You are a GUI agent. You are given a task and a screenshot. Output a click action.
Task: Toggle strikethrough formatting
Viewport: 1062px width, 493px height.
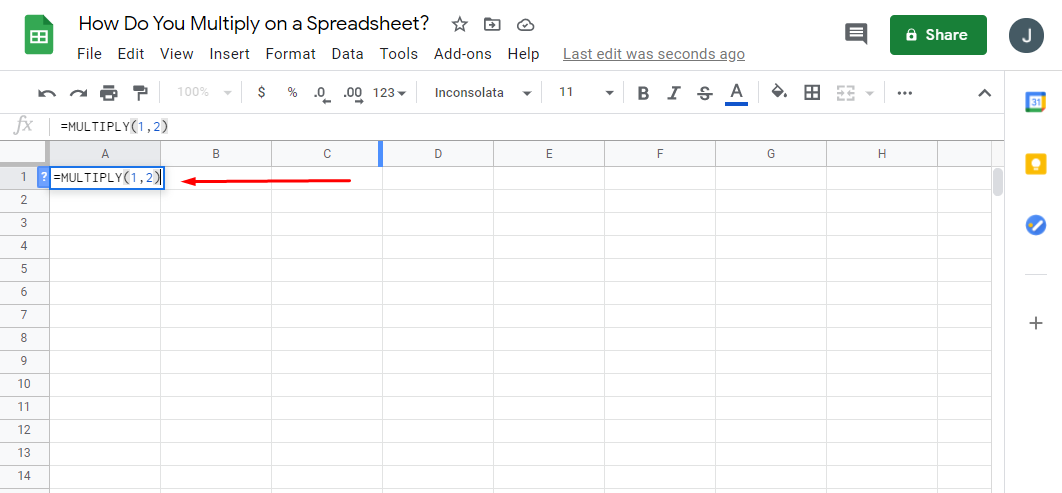tap(705, 93)
